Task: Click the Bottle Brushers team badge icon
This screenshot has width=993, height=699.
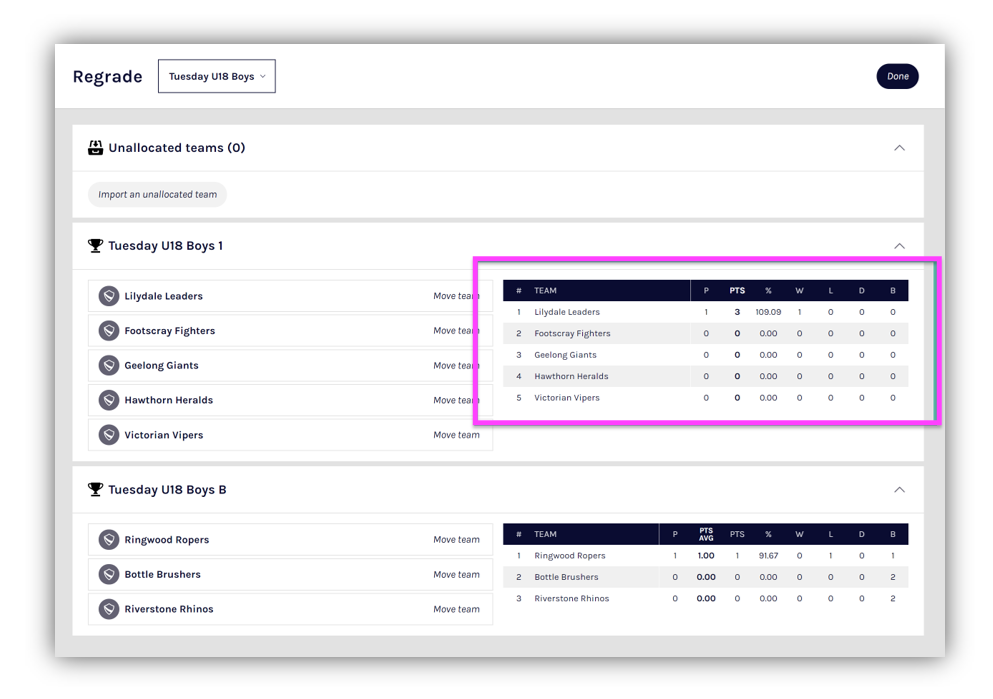Action: pyautogui.click(x=109, y=574)
